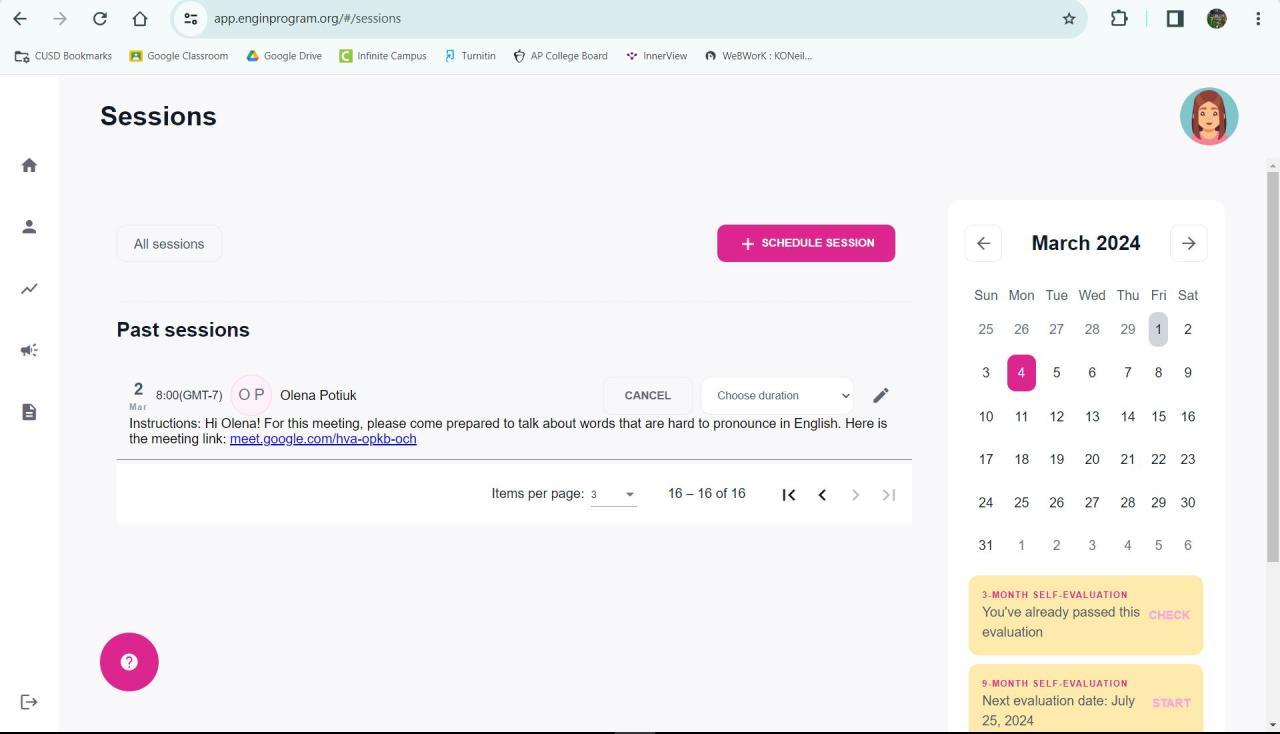The height and width of the screenshot is (734, 1280).
Task: Click the Olena Potiuk name
Action: click(318, 395)
